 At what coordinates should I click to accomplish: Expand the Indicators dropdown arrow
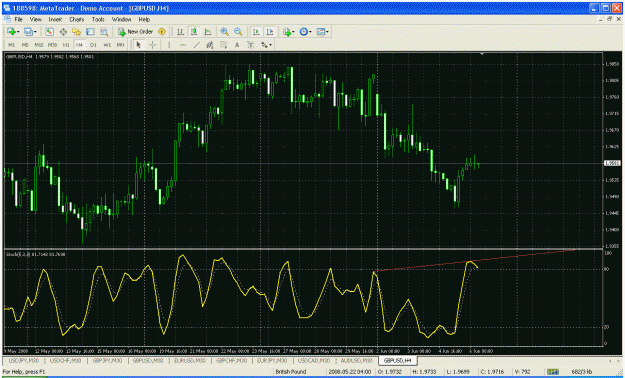(293, 32)
